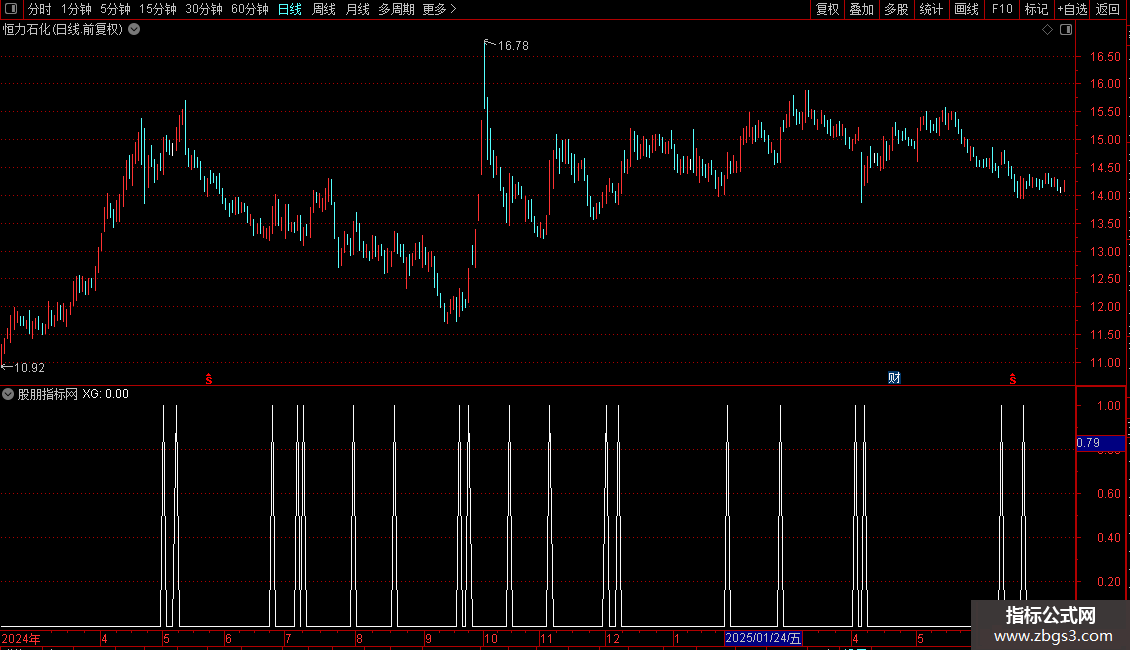Open the 统计 statistics tool
The height and width of the screenshot is (650, 1130).
point(931,9)
